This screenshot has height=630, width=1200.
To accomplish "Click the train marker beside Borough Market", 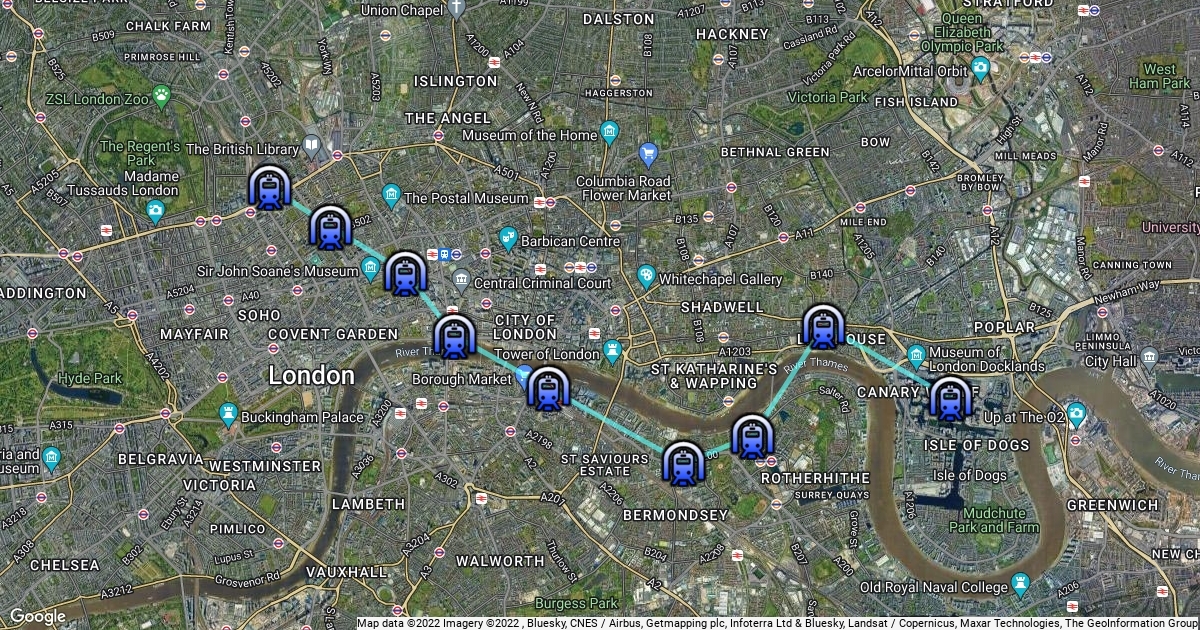I will point(548,389).
